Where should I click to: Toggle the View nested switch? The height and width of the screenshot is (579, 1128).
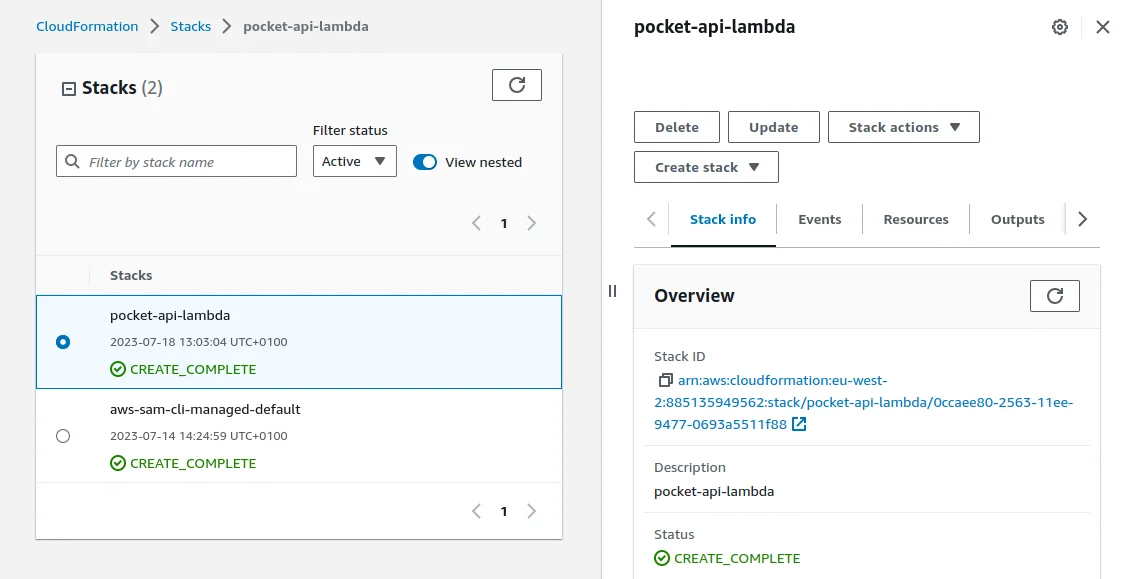(425, 162)
